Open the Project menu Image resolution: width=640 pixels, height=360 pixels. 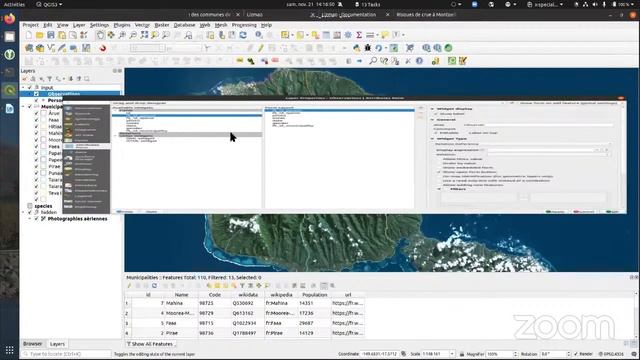(x=30, y=25)
